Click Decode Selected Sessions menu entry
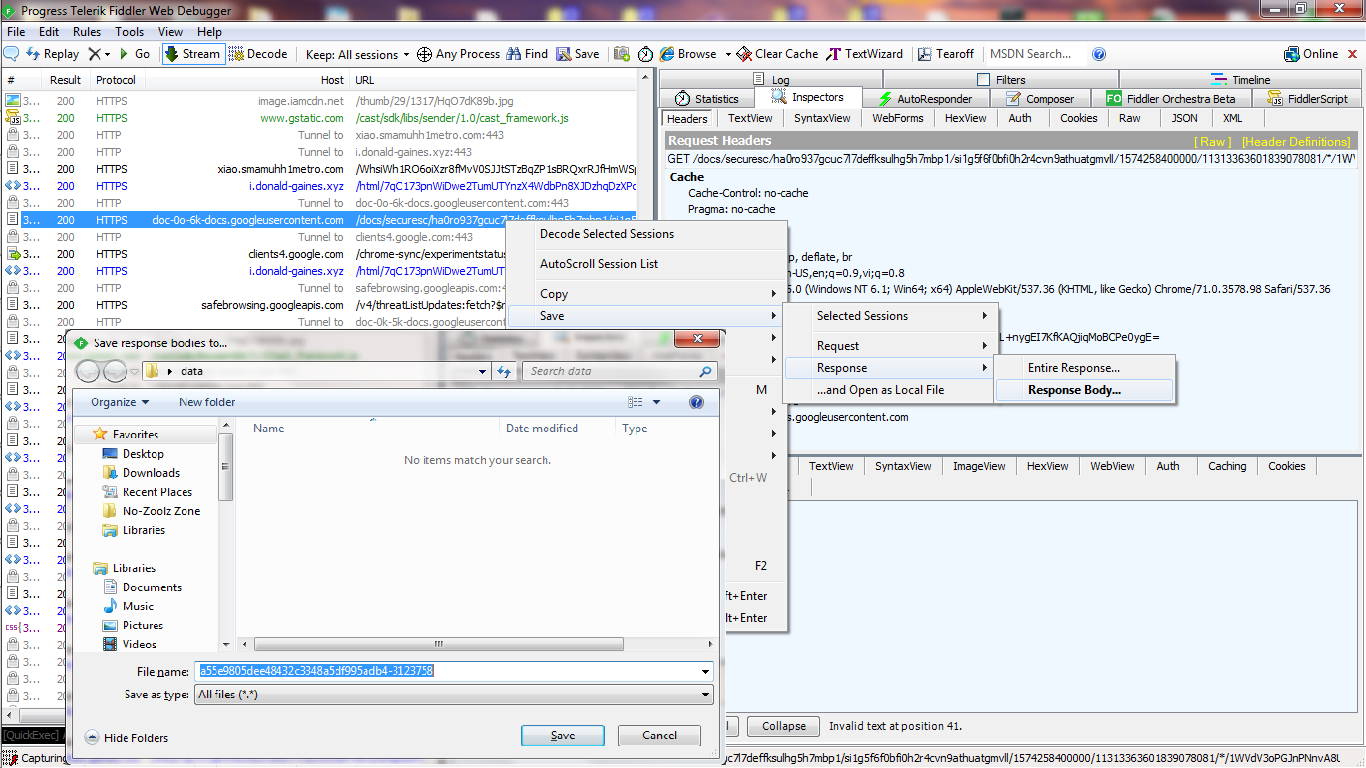The image size is (1366, 768). pos(646,234)
